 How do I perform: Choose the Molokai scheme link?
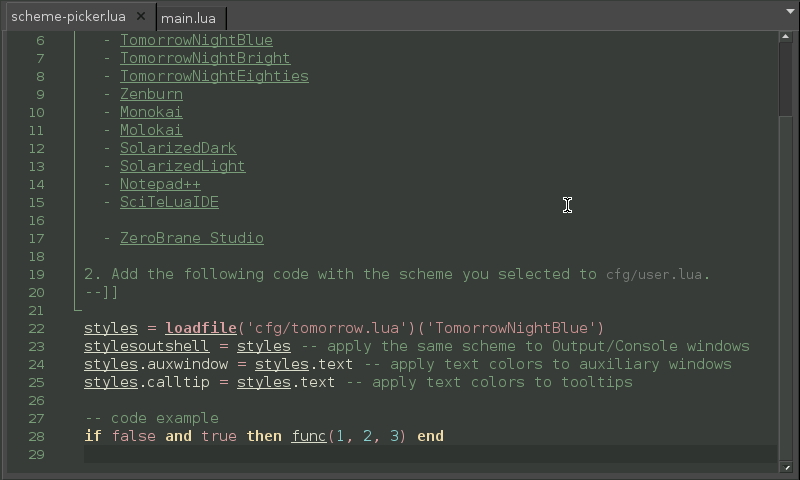[151, 130]
